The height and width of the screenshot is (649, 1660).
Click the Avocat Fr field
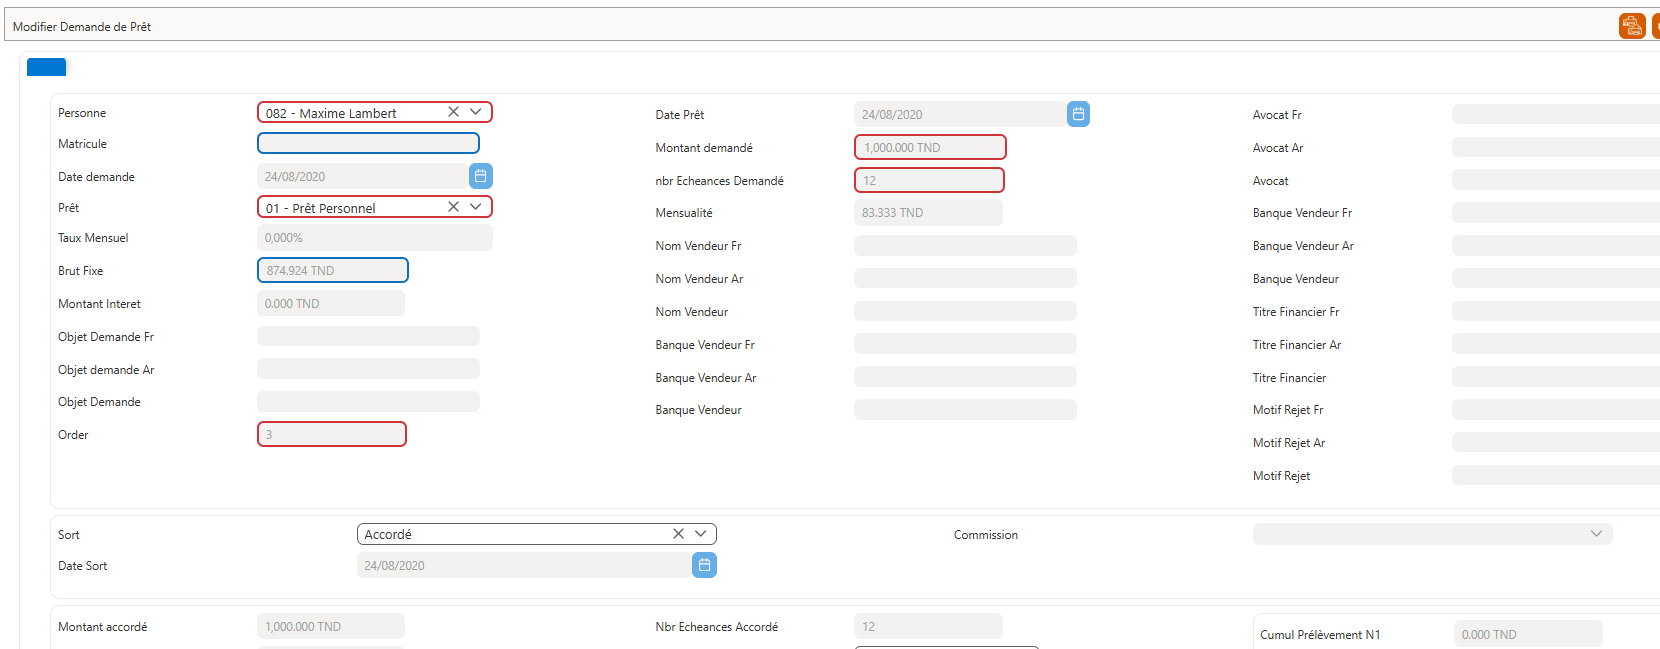pyautogui.click(x=1556, y=114)
